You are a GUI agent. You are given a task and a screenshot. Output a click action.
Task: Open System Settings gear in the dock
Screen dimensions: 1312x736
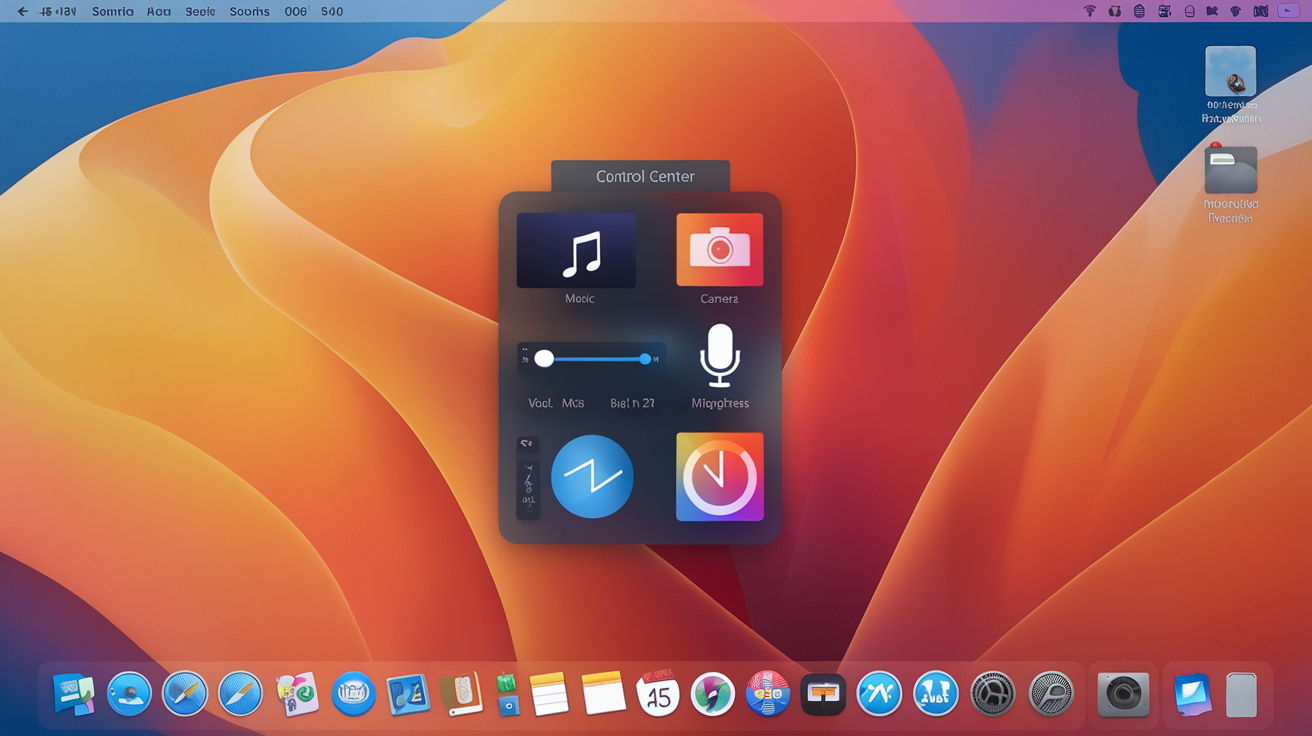click(x=992, y=693)
